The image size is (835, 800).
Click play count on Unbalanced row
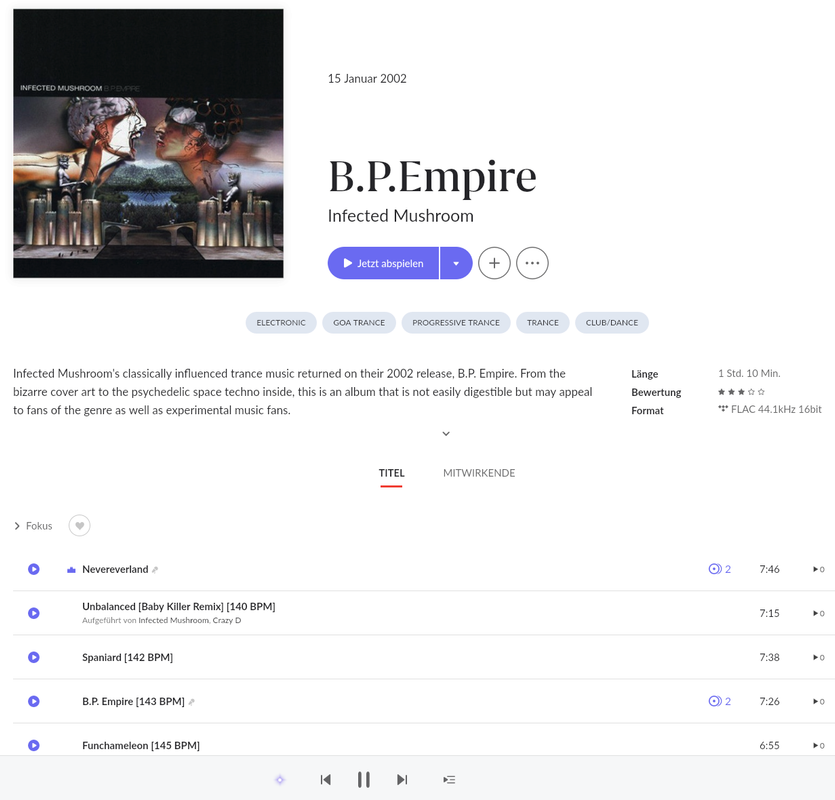[818, 614]
